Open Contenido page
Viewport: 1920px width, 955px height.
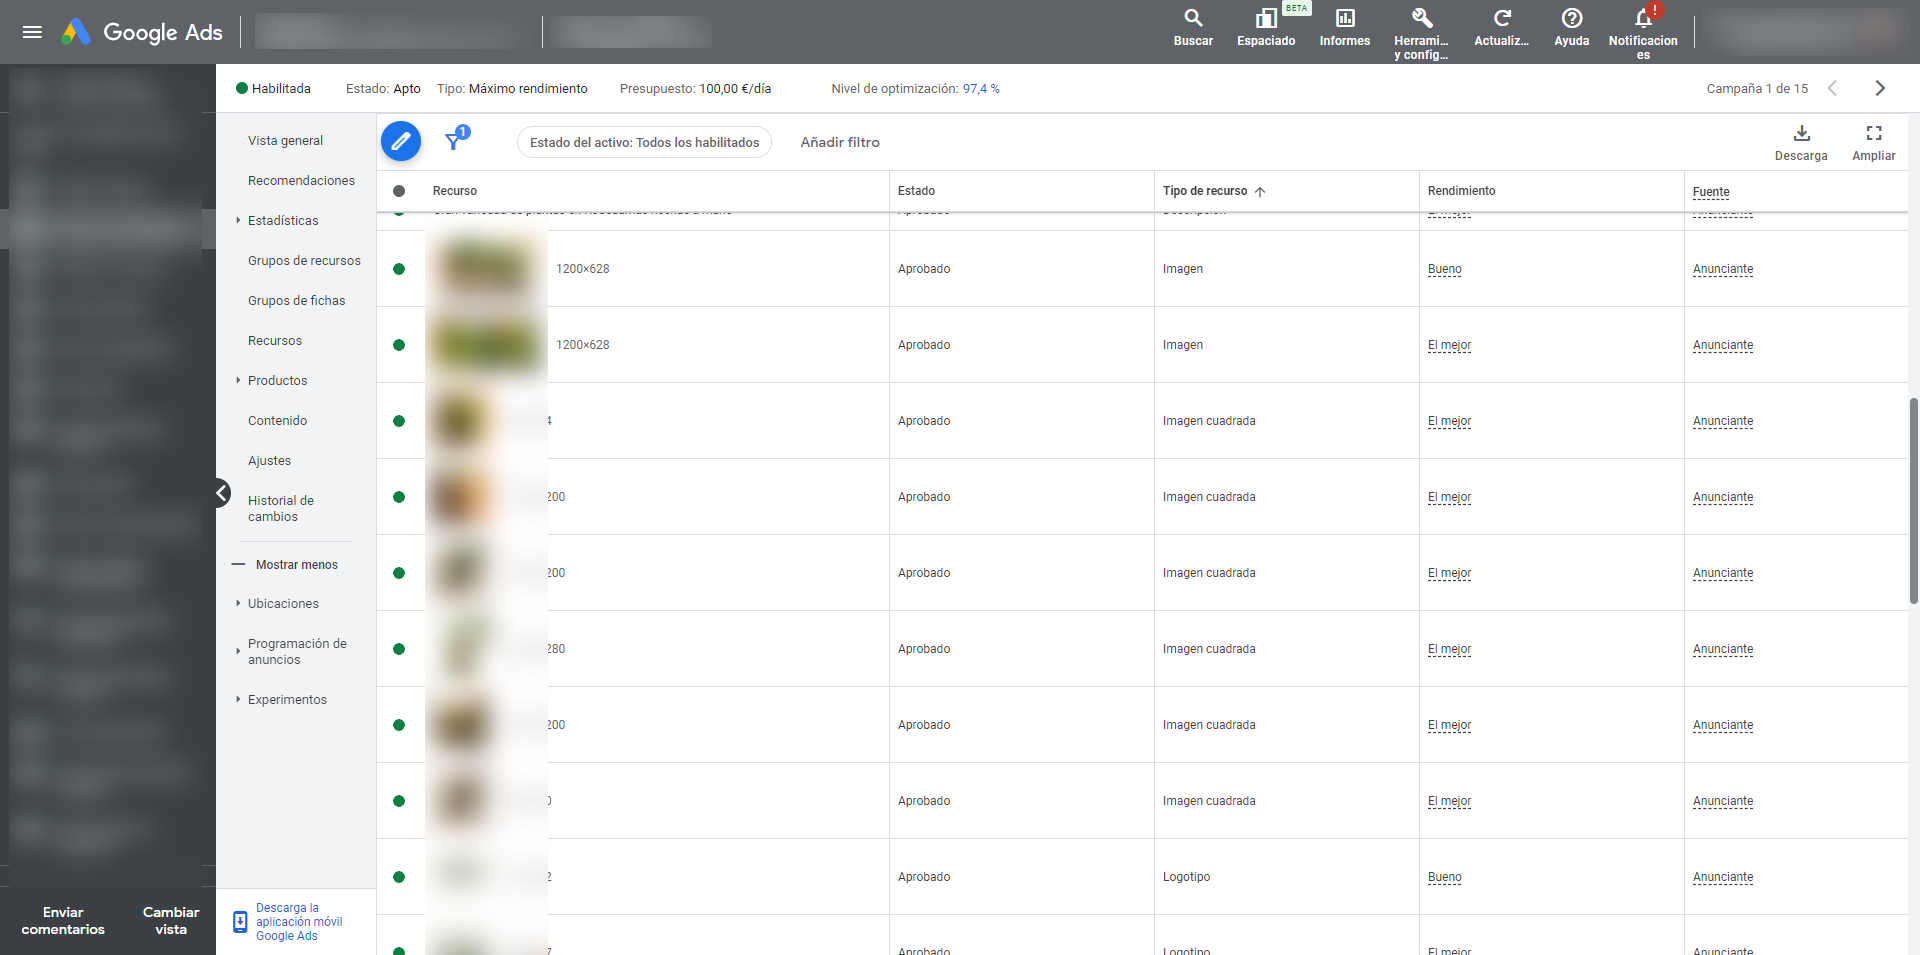277,420
